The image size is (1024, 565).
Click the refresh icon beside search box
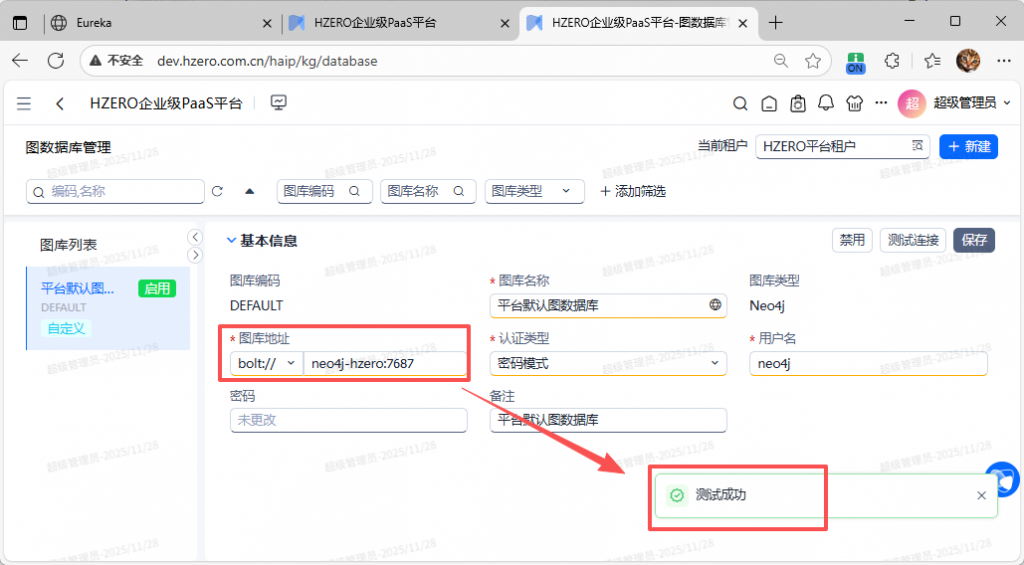coord(217,191)
